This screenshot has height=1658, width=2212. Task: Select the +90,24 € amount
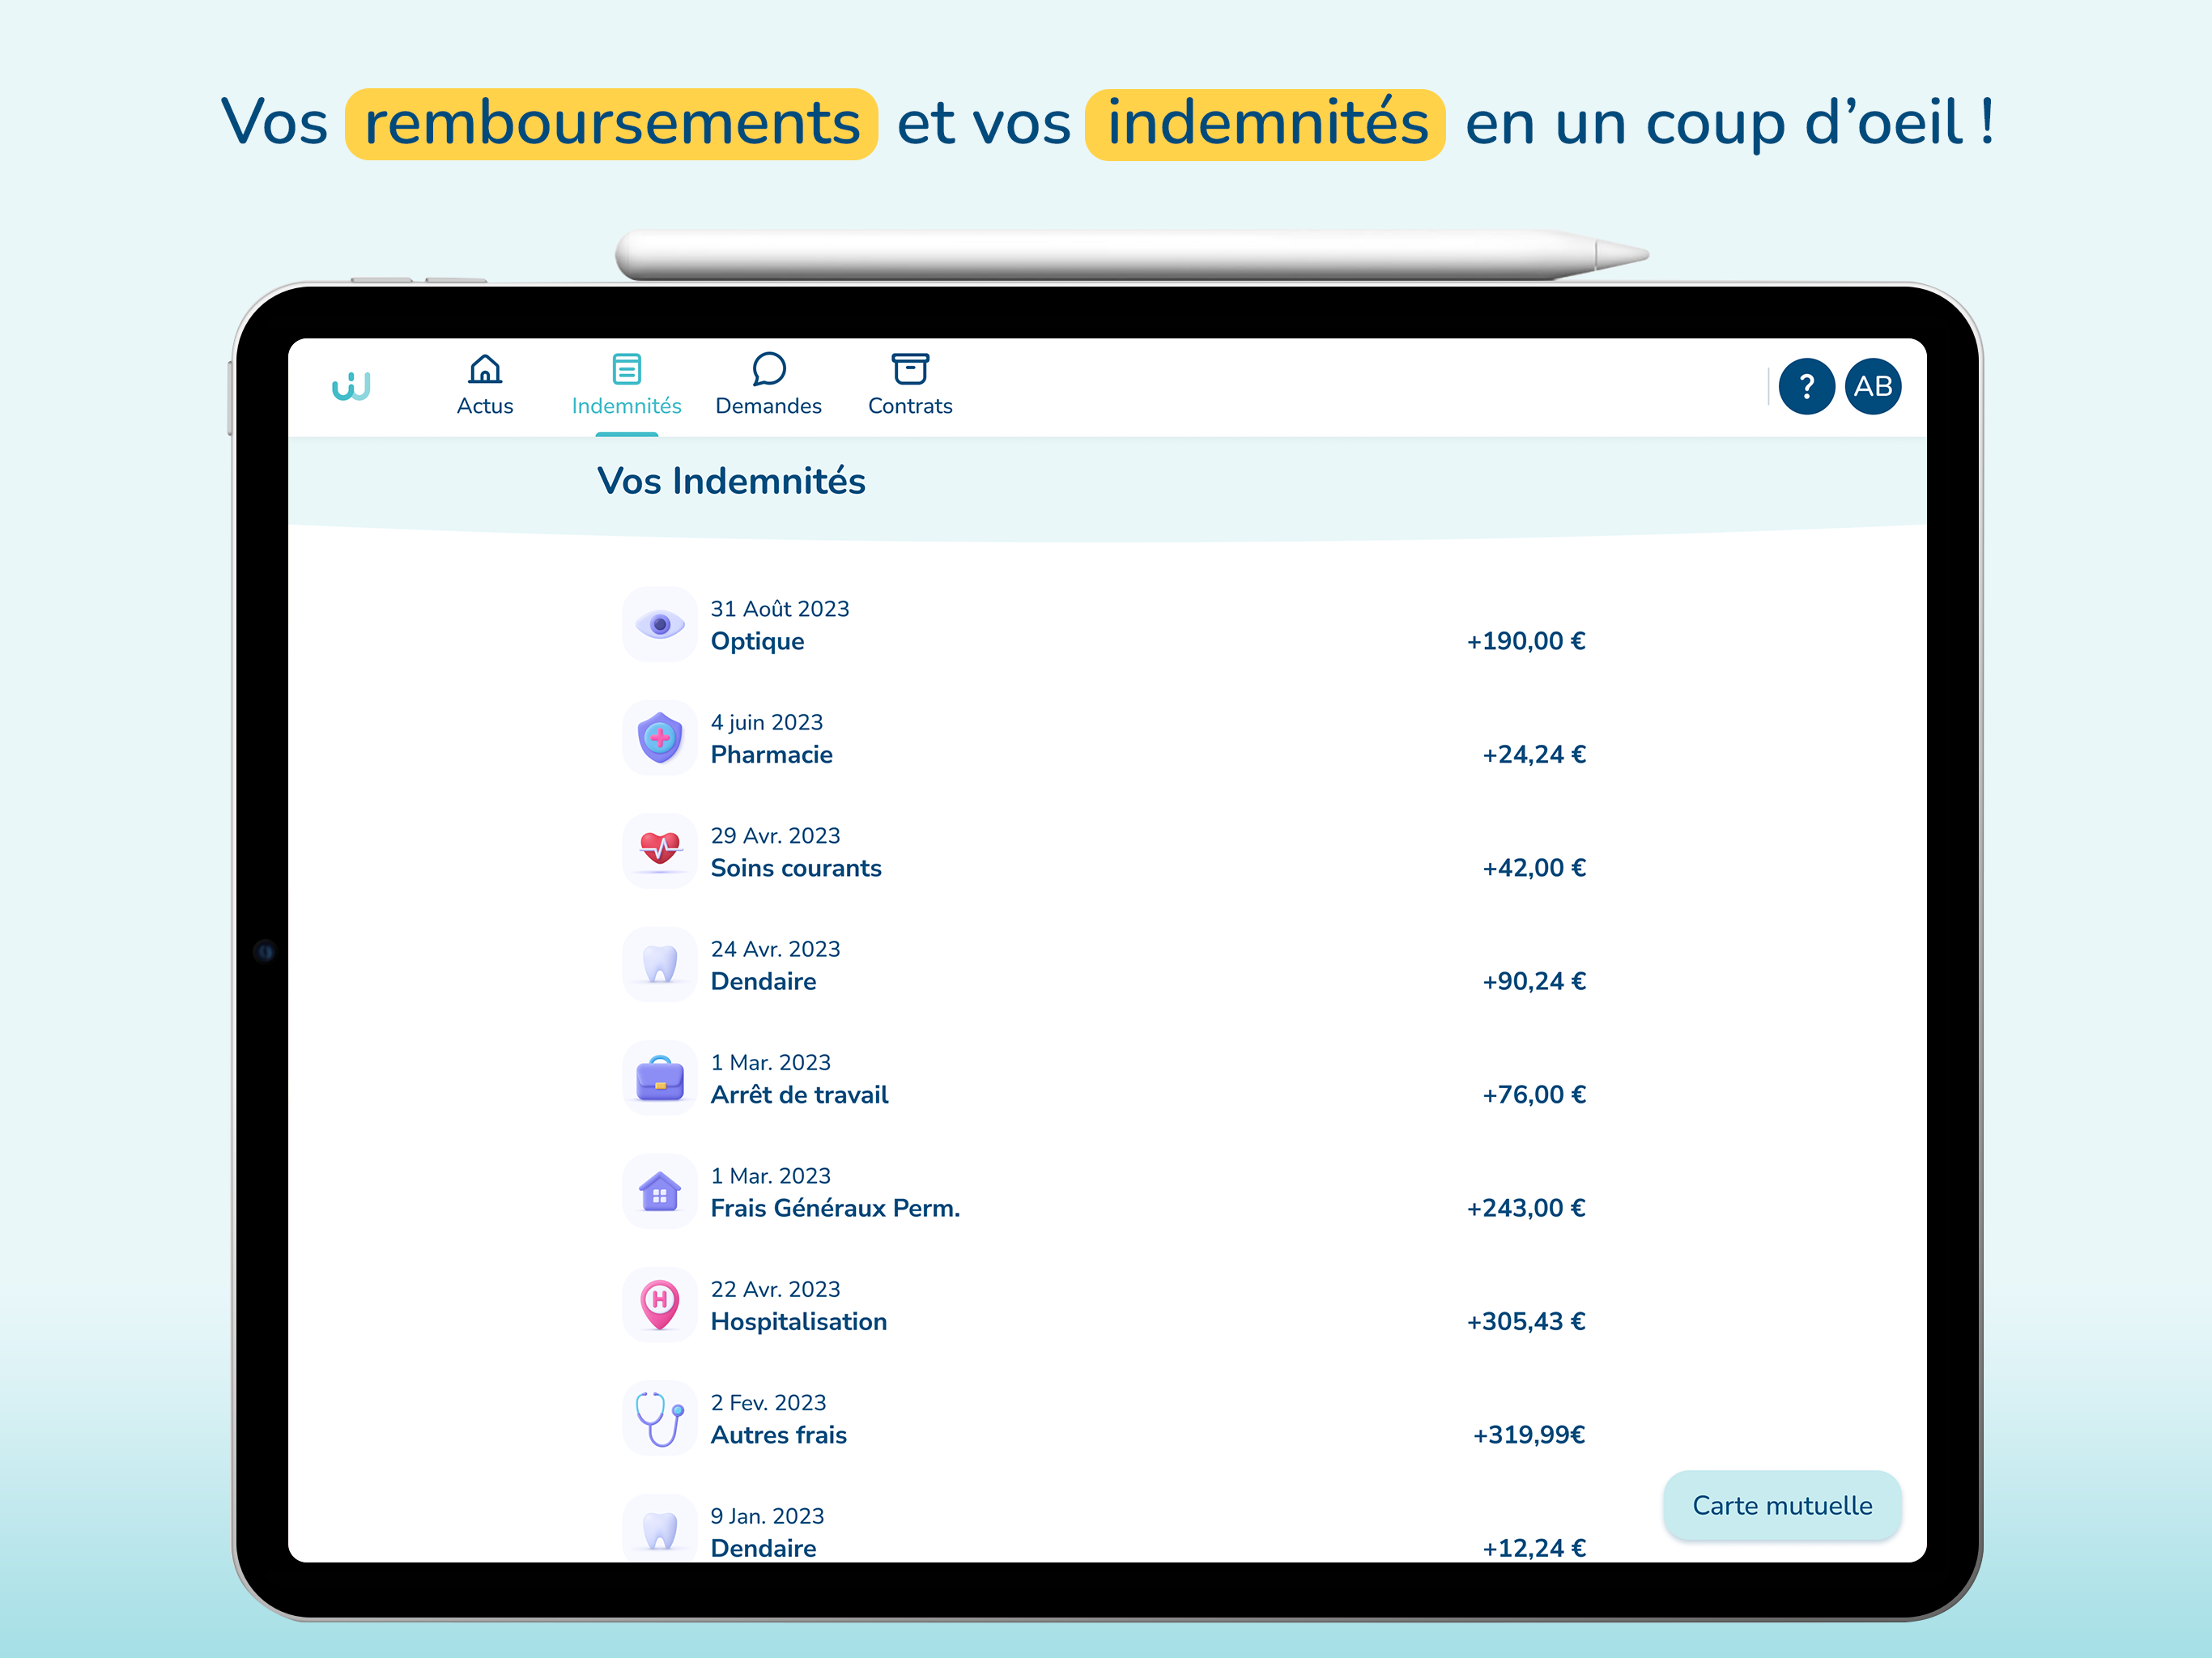[x=1534, y=981]
